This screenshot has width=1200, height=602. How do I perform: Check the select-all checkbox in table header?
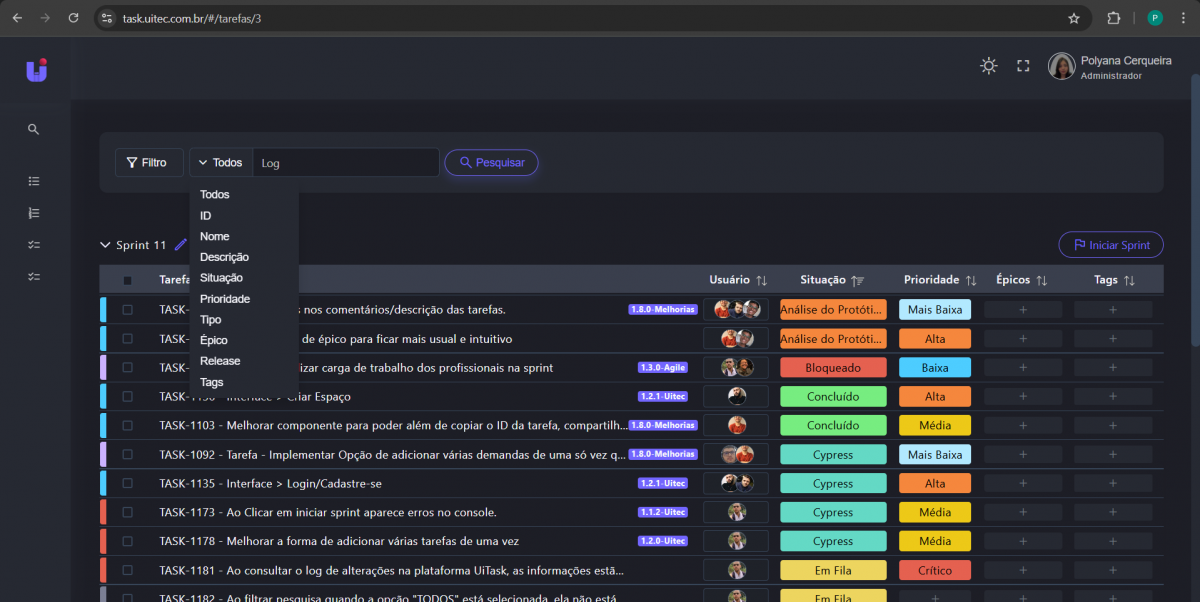point(127,281)
